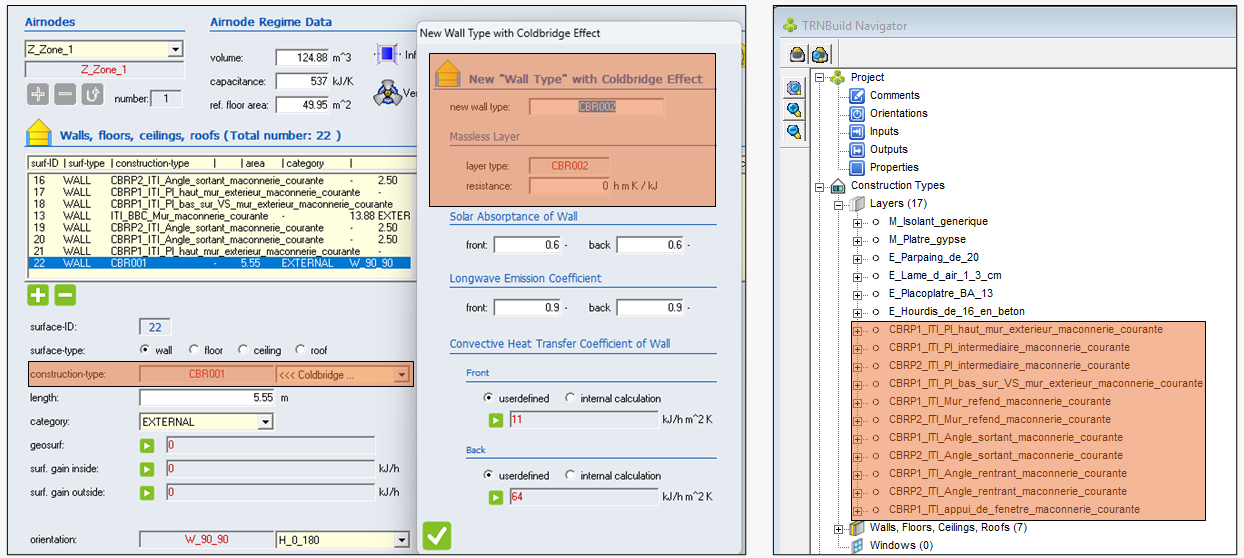Click the green add surface plus button
The height and width of the screenshot is (558, 1244).
[38, 295]
